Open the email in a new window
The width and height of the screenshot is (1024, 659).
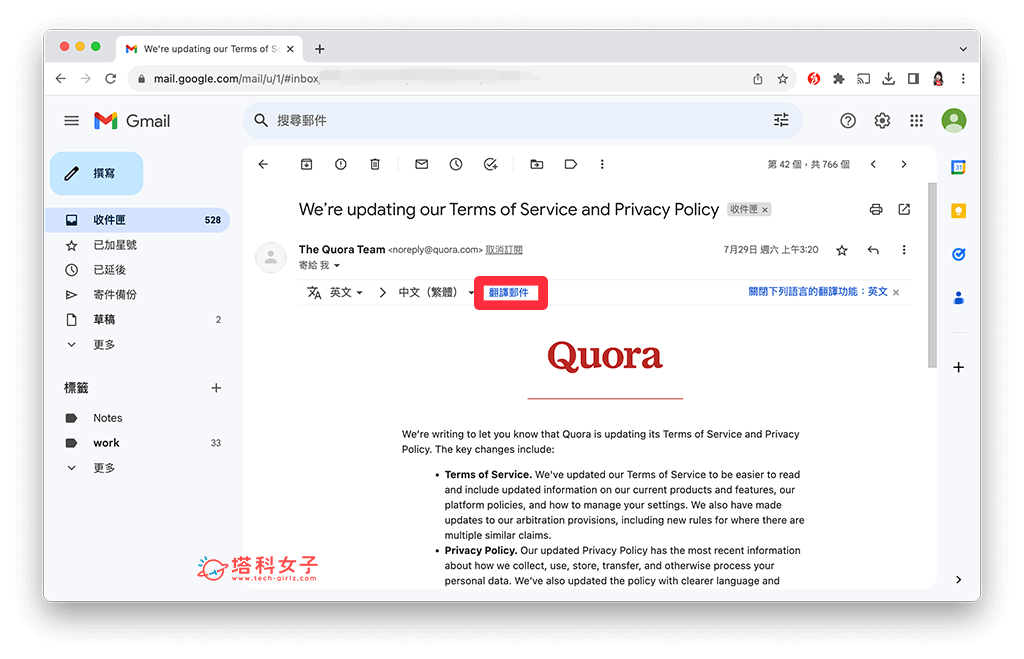click(x=904, y=210)
